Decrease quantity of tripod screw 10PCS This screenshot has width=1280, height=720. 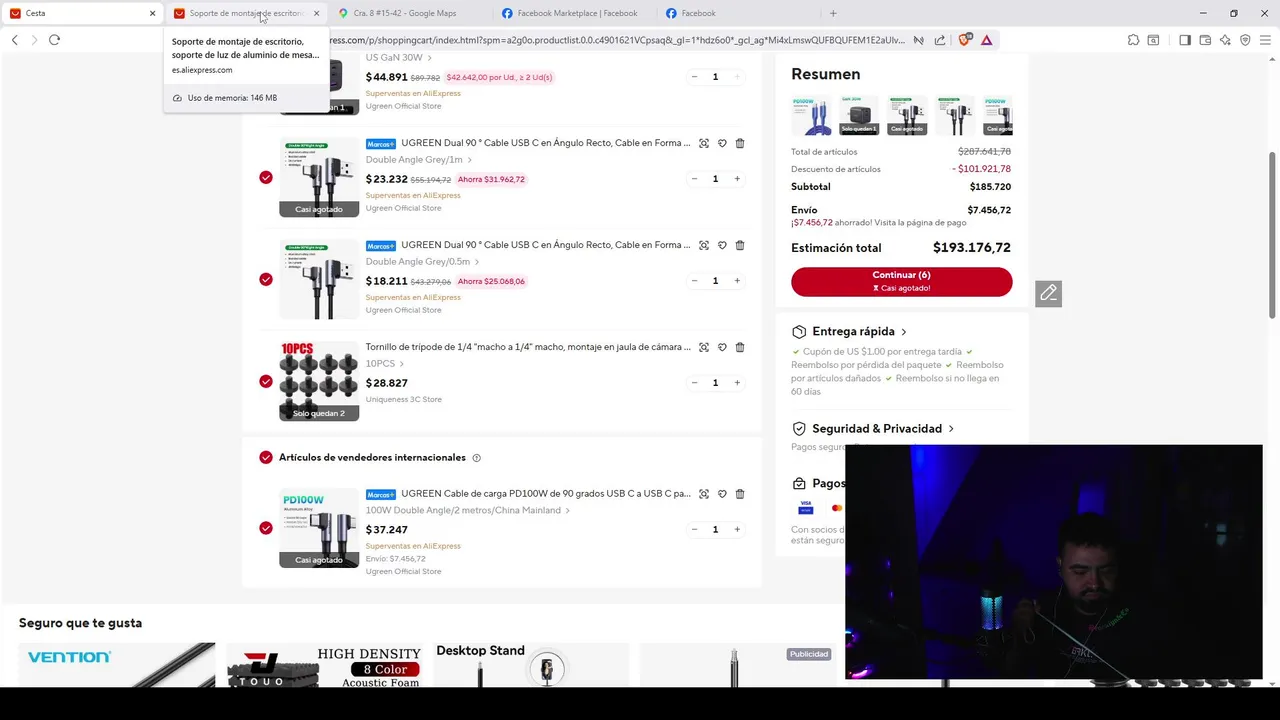coord(694,383)
